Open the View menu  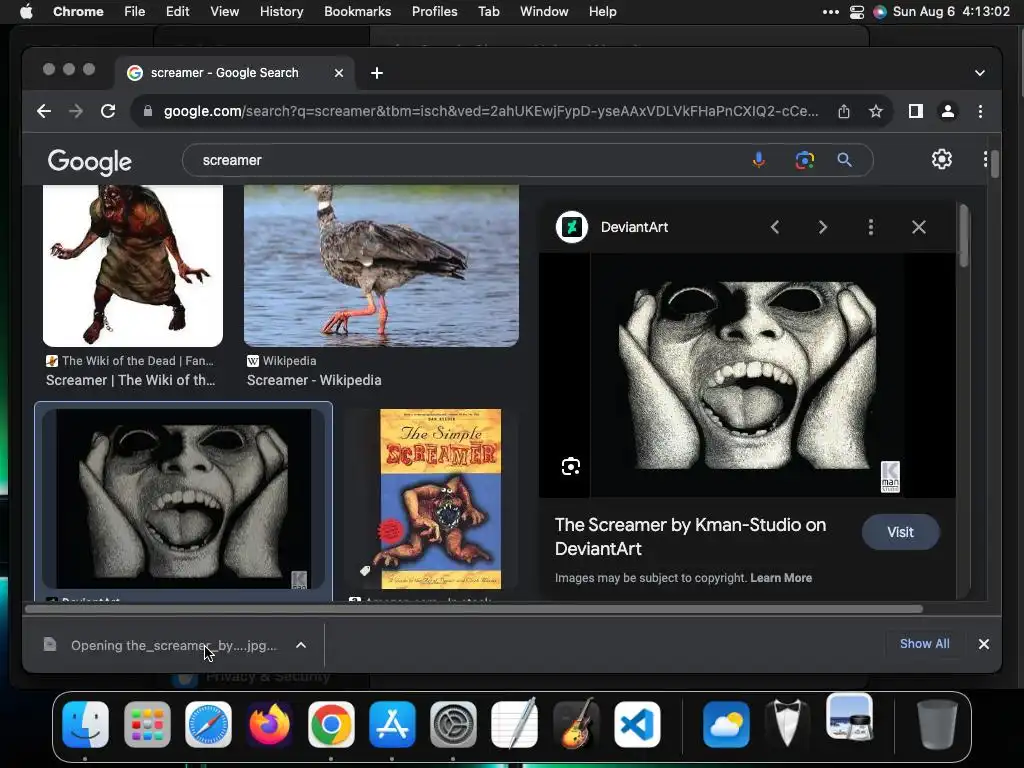[224, 12]
